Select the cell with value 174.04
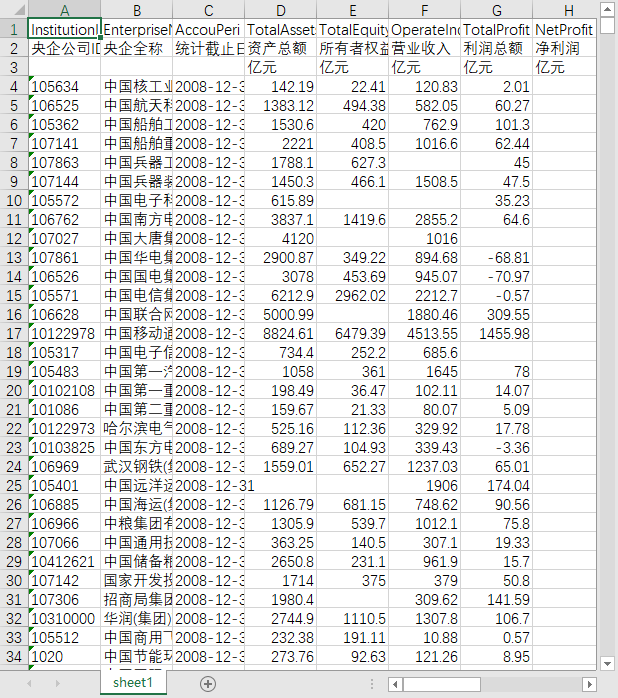This screenshot has width=618, height=698. 496,485
